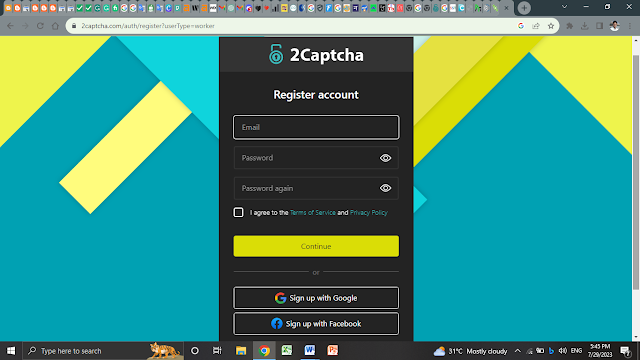The image size is (640, 360).
Task: Select the 2captcha URL in the address bar
Action: (x=148, y=26)
